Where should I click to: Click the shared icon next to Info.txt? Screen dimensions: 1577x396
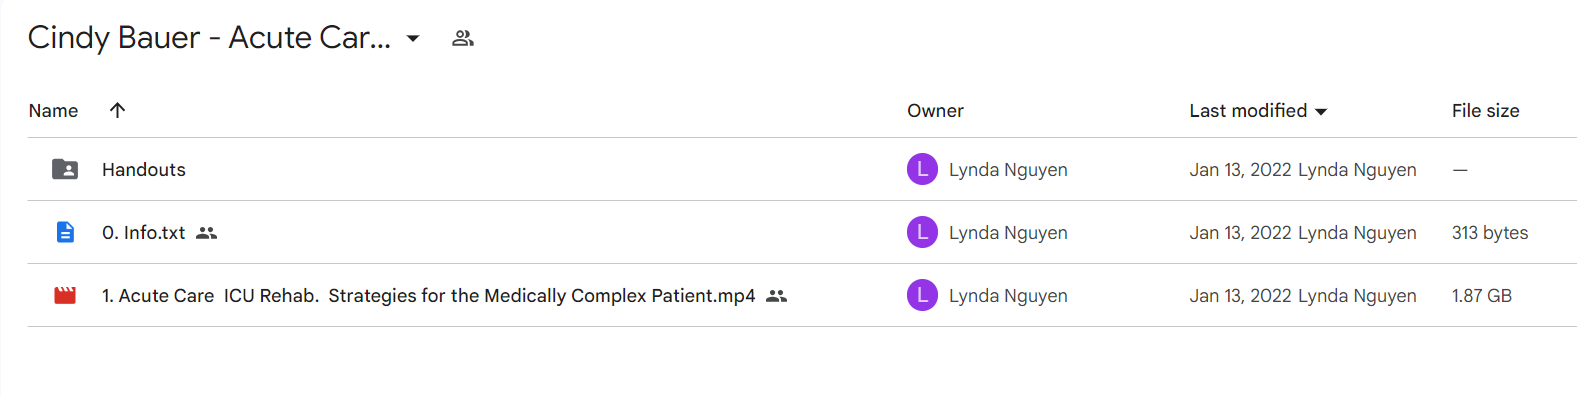tap(206, 233)
